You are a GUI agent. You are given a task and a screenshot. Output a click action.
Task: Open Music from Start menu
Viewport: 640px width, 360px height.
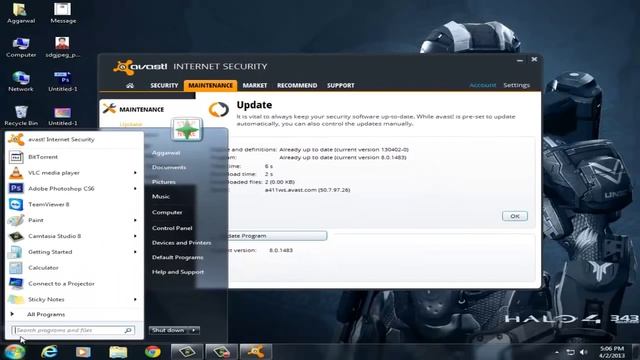click(x=161, y=197)
